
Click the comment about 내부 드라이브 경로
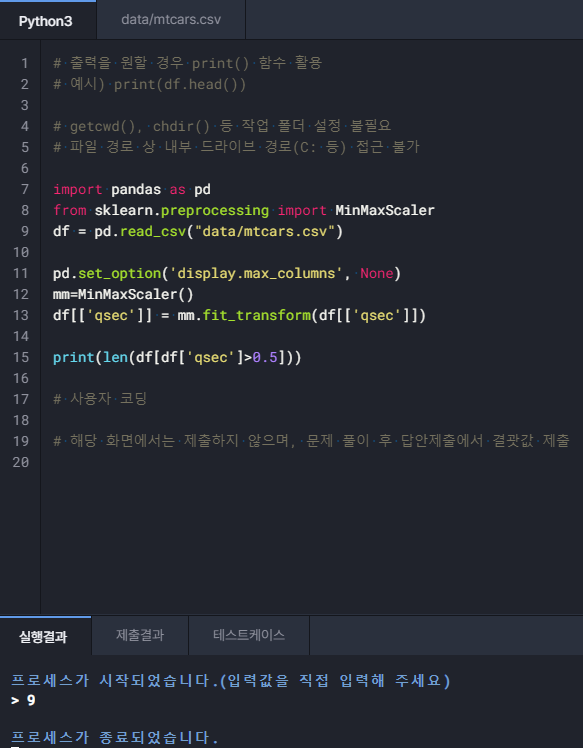(x=236, y=147)
